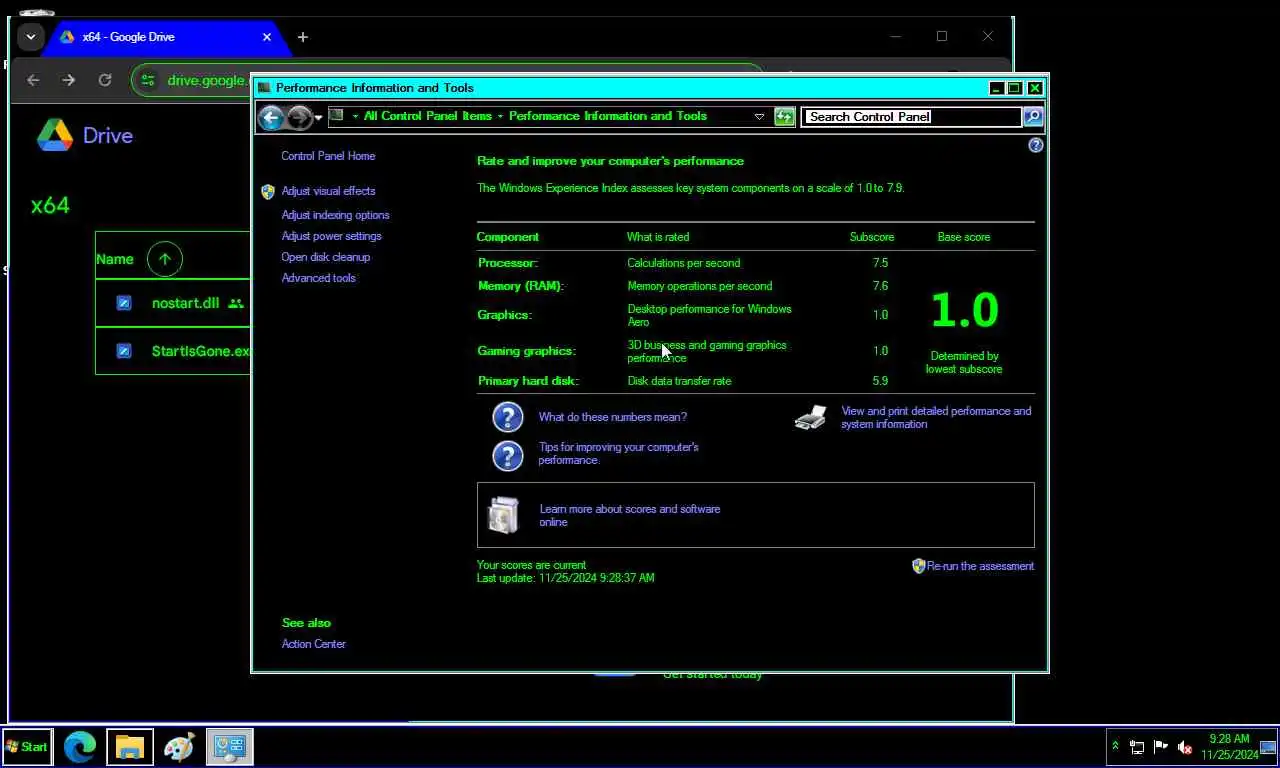1280x768 pixels.
Task: Select Performance Information and Tools breadcrumb
Action: 608,116
